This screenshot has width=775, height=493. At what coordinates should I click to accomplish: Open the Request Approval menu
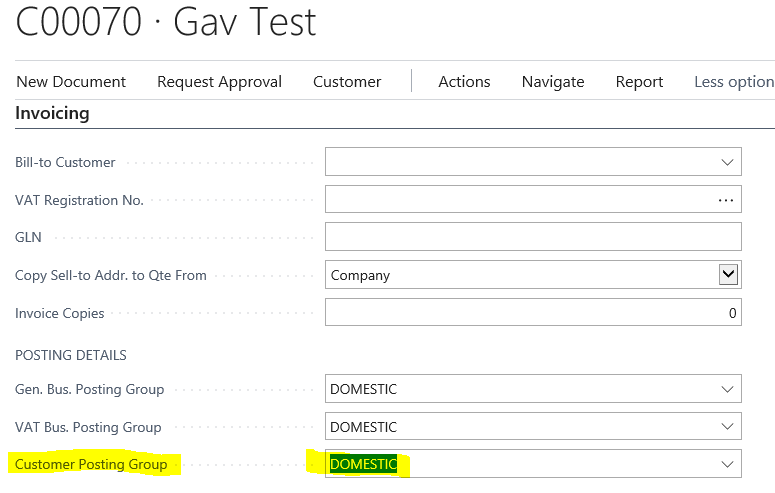tap(219, 82)
